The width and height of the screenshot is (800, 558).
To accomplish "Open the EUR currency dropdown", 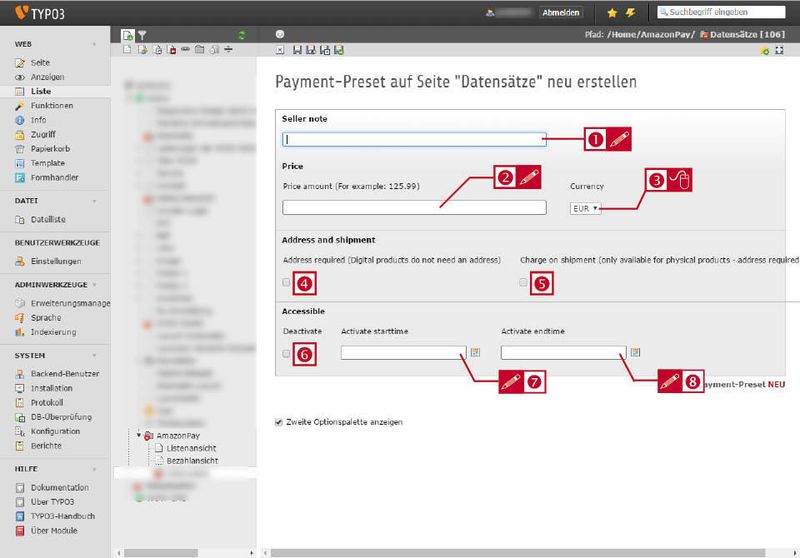I will [585, 208].
